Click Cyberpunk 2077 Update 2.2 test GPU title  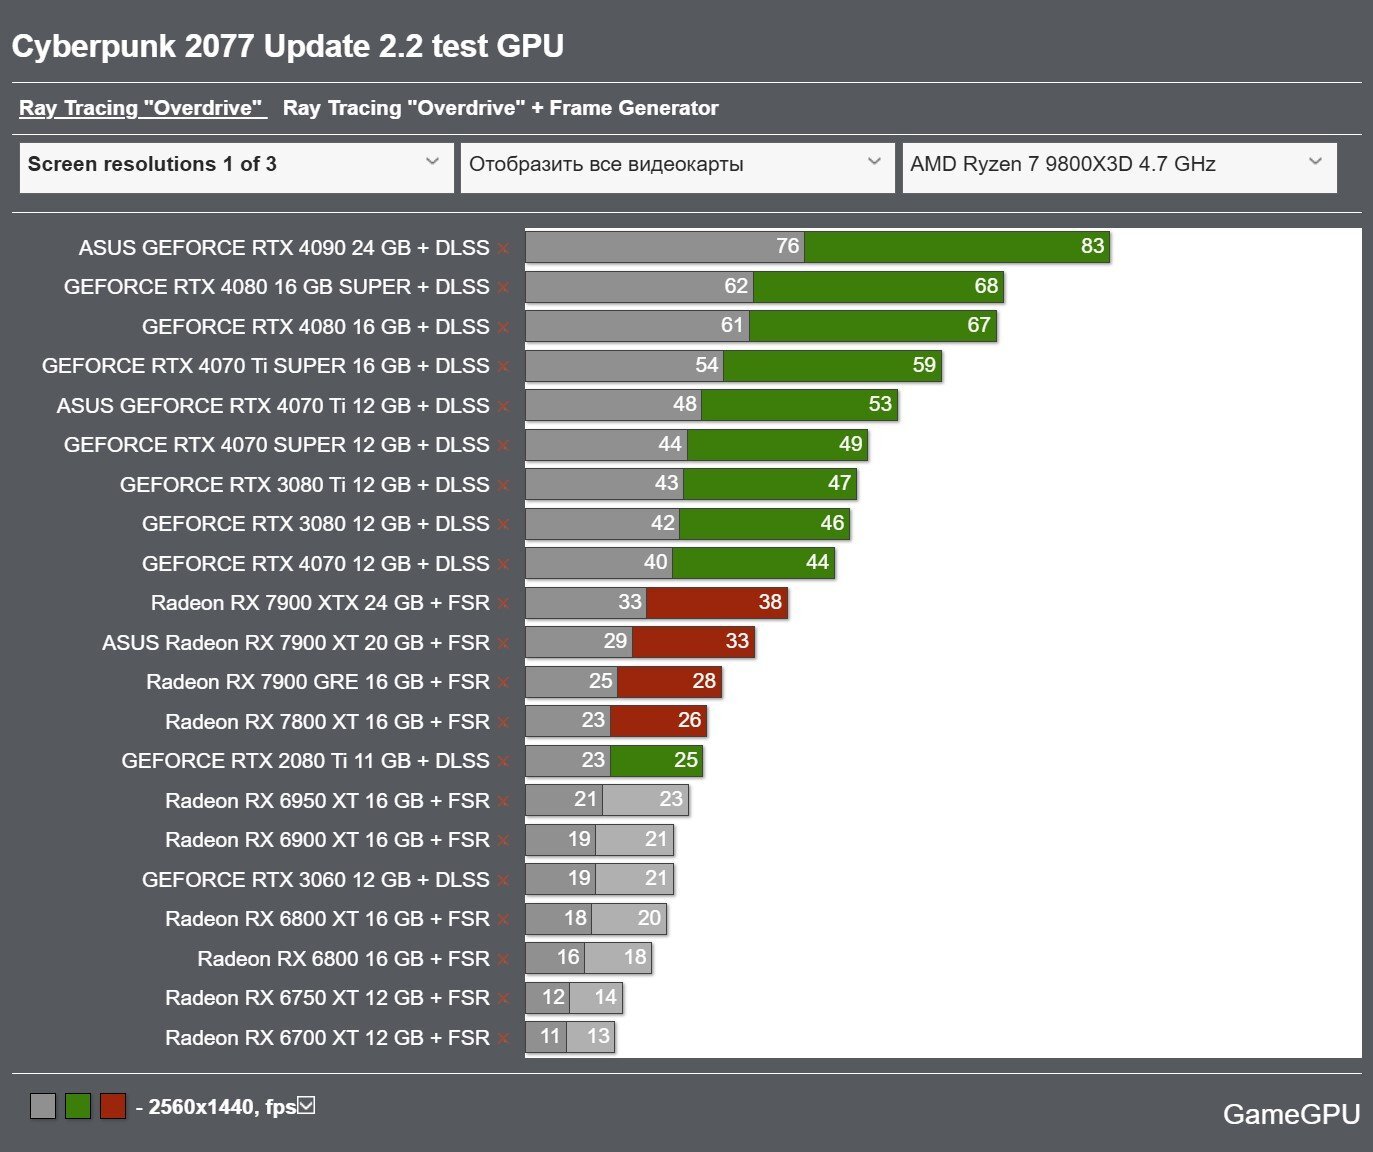[288, 46]
